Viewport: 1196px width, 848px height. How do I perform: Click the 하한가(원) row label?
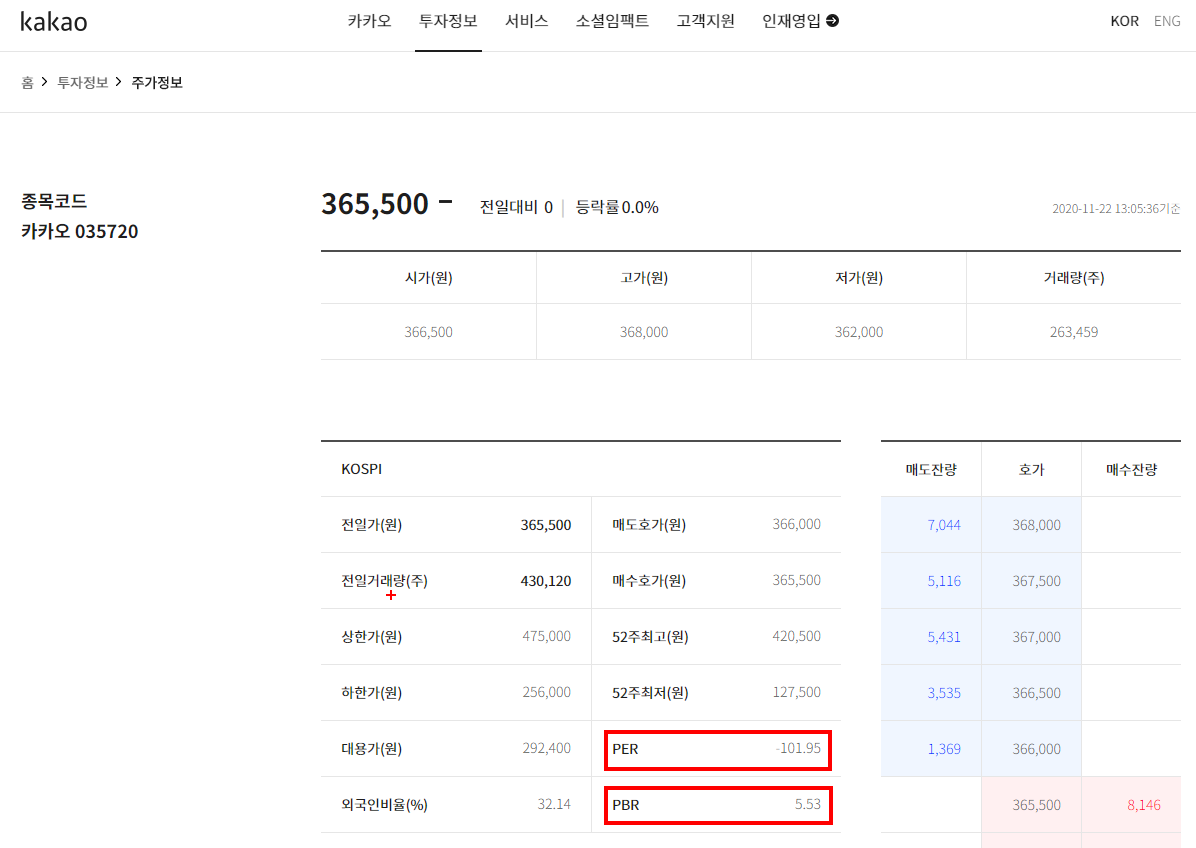tap(371, 692)
